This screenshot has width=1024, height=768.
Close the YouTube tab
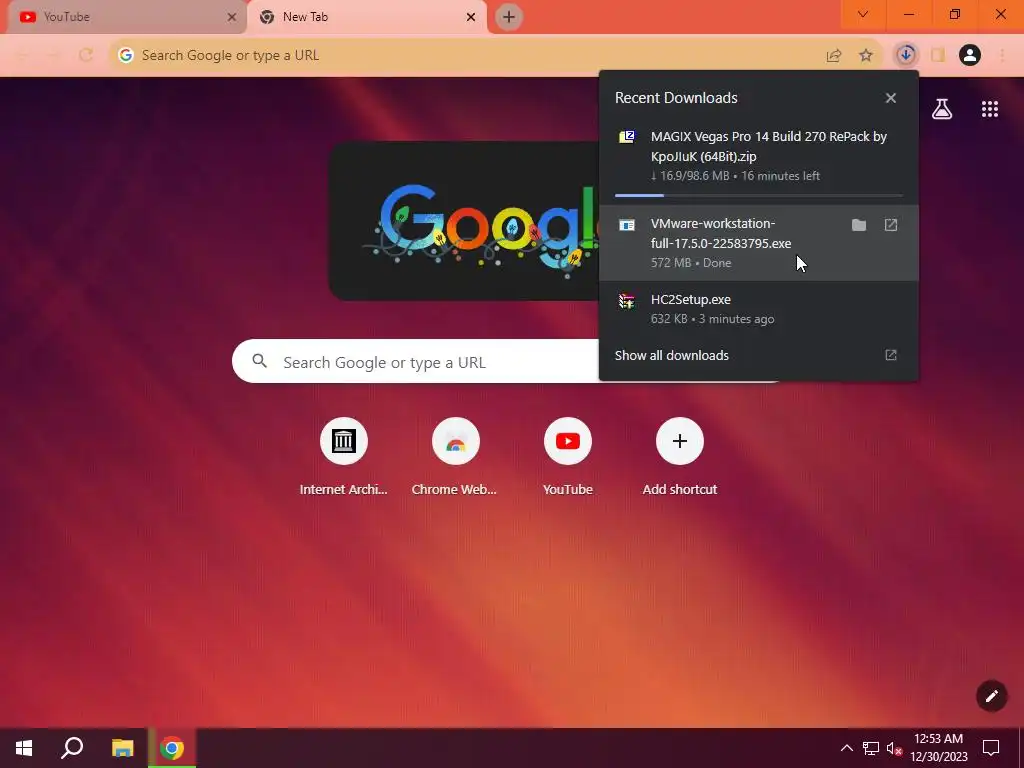(x=232, y=17)
